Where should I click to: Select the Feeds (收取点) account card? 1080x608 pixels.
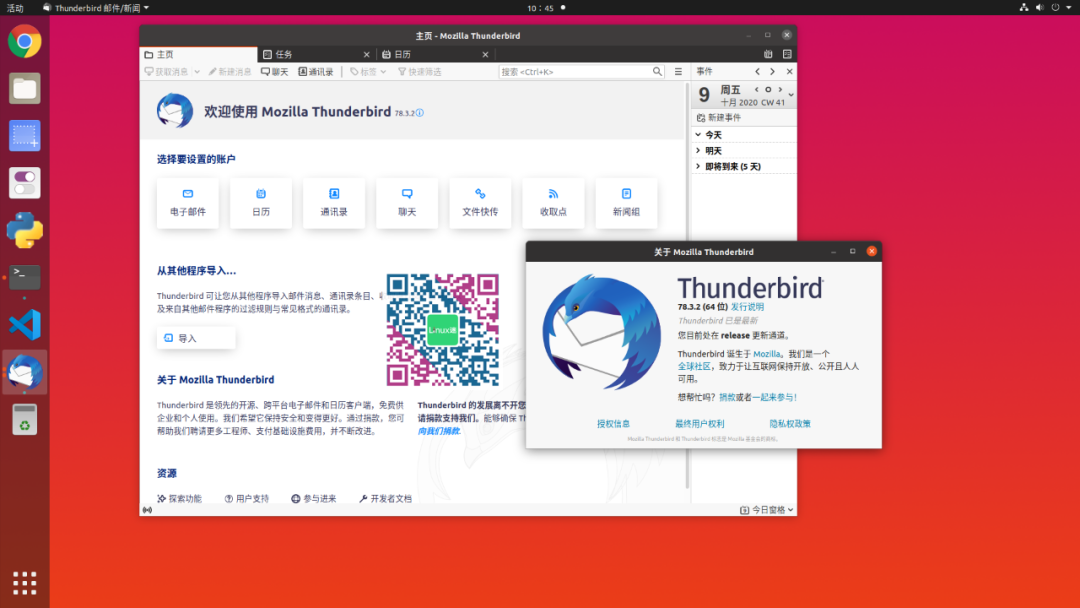point(553,203)
